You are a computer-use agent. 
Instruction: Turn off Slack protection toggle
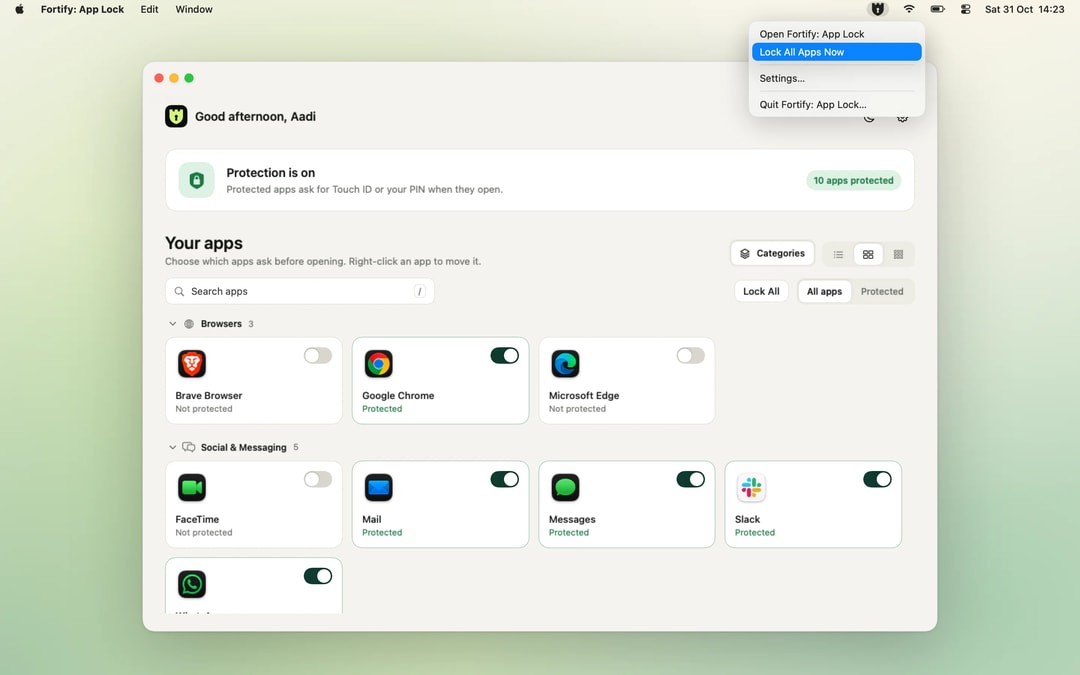(877, 479)
